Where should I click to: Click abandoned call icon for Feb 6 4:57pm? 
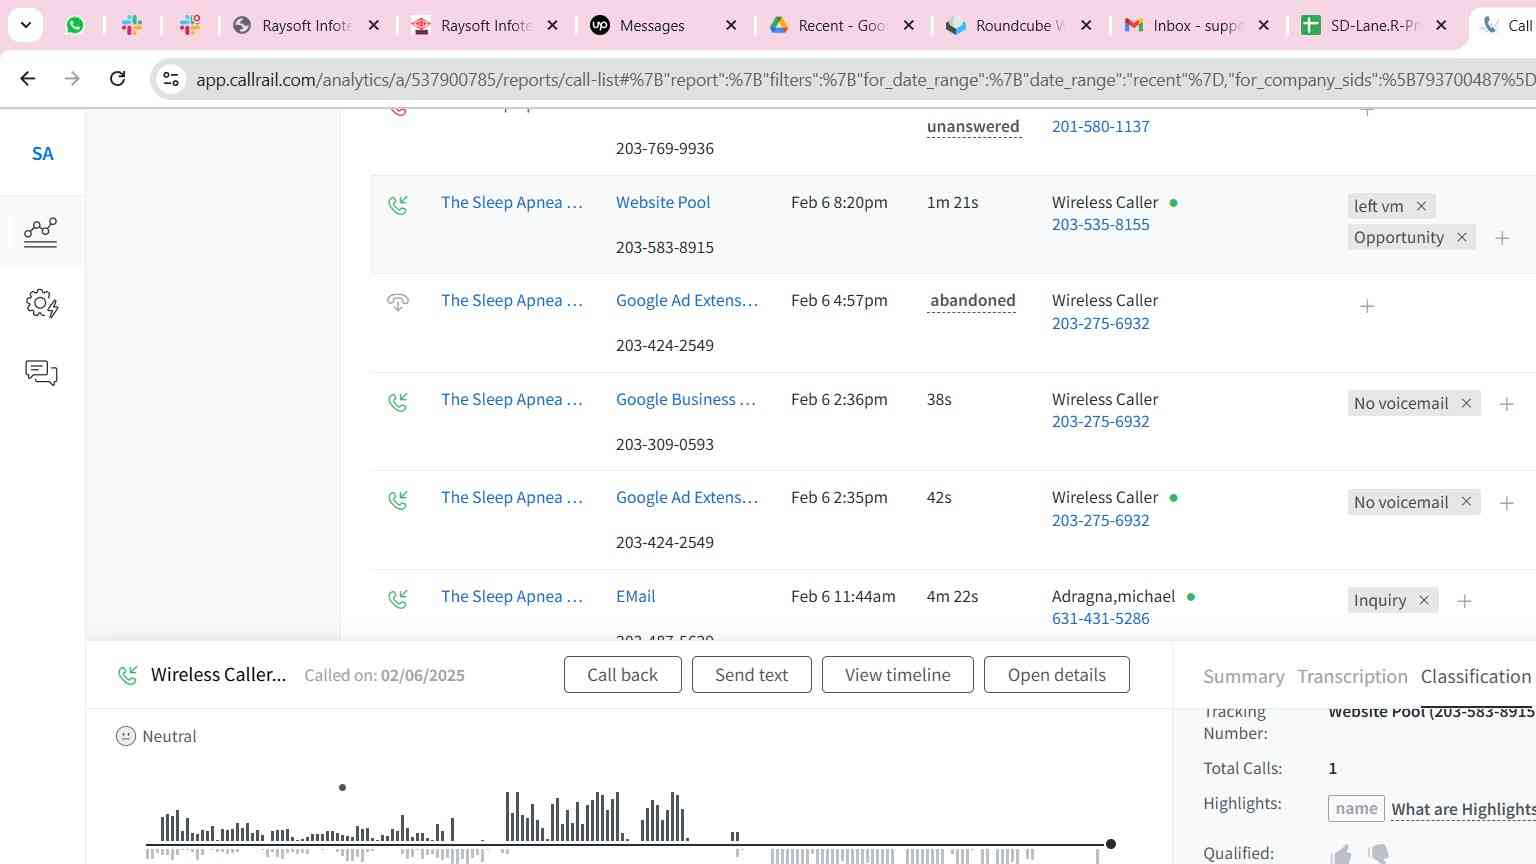point(398,302)
